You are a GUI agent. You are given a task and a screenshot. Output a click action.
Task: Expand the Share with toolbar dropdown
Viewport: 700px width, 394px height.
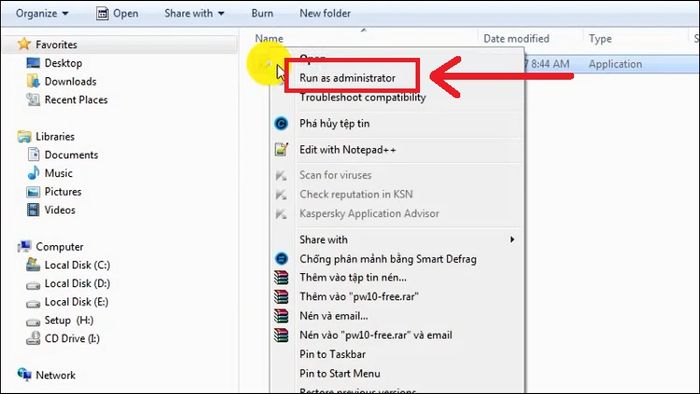[194, 13]
